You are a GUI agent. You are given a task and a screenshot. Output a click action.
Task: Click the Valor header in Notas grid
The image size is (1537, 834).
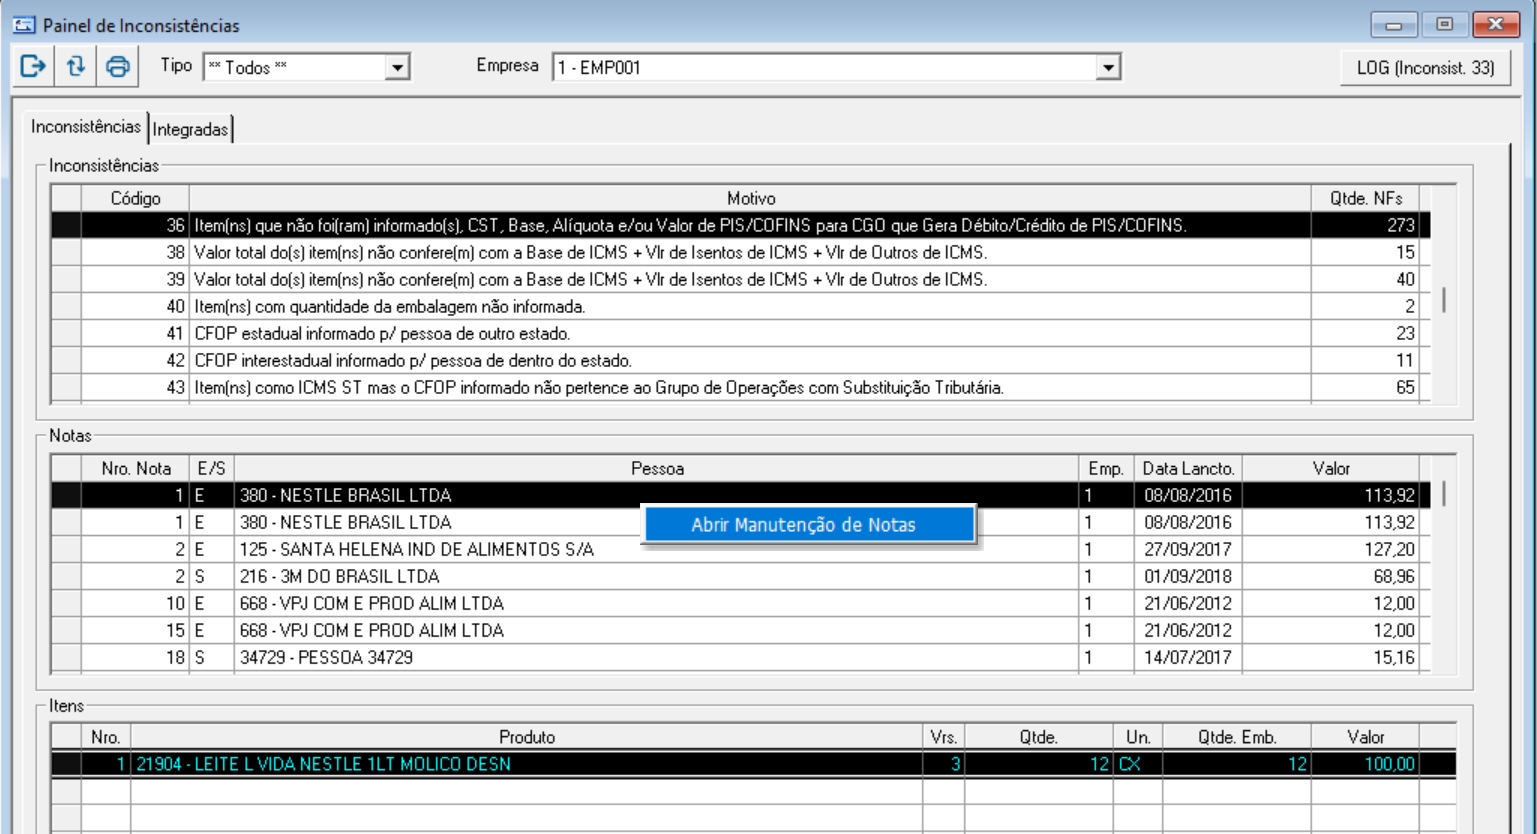[1331, 468]
